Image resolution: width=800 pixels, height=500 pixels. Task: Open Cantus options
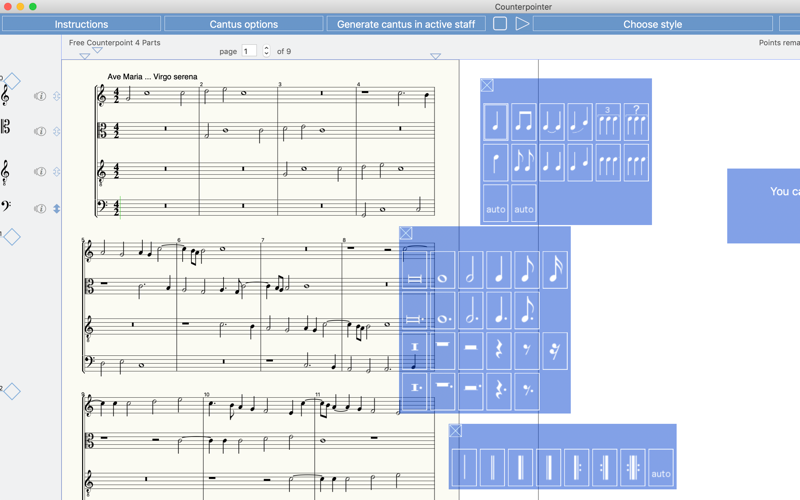(x=244, y=24)
